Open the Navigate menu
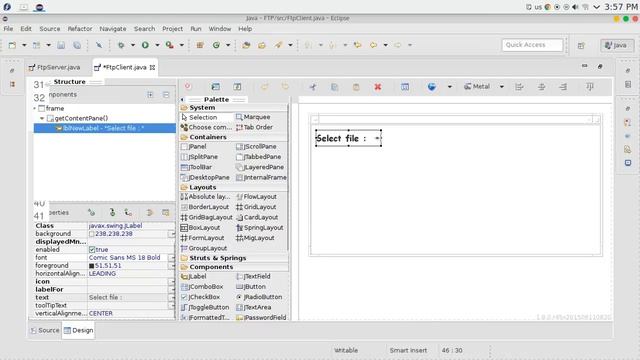This screenshot has width=640, height=360. click(x=113, y=29)
